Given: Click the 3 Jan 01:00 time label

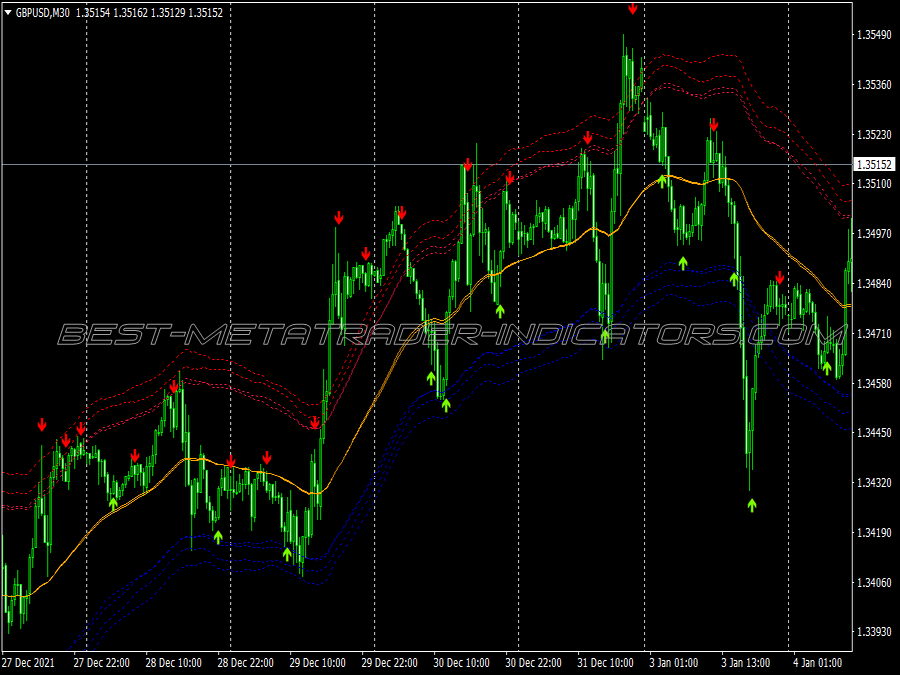Looking at the screenshot, I should click(x=674, y=662).
